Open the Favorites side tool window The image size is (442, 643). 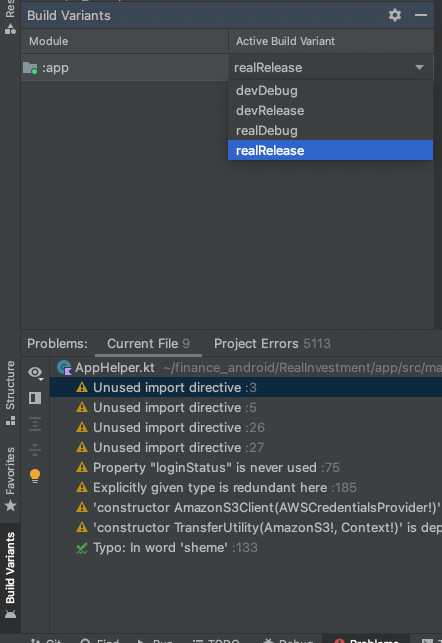coord(10,479)
